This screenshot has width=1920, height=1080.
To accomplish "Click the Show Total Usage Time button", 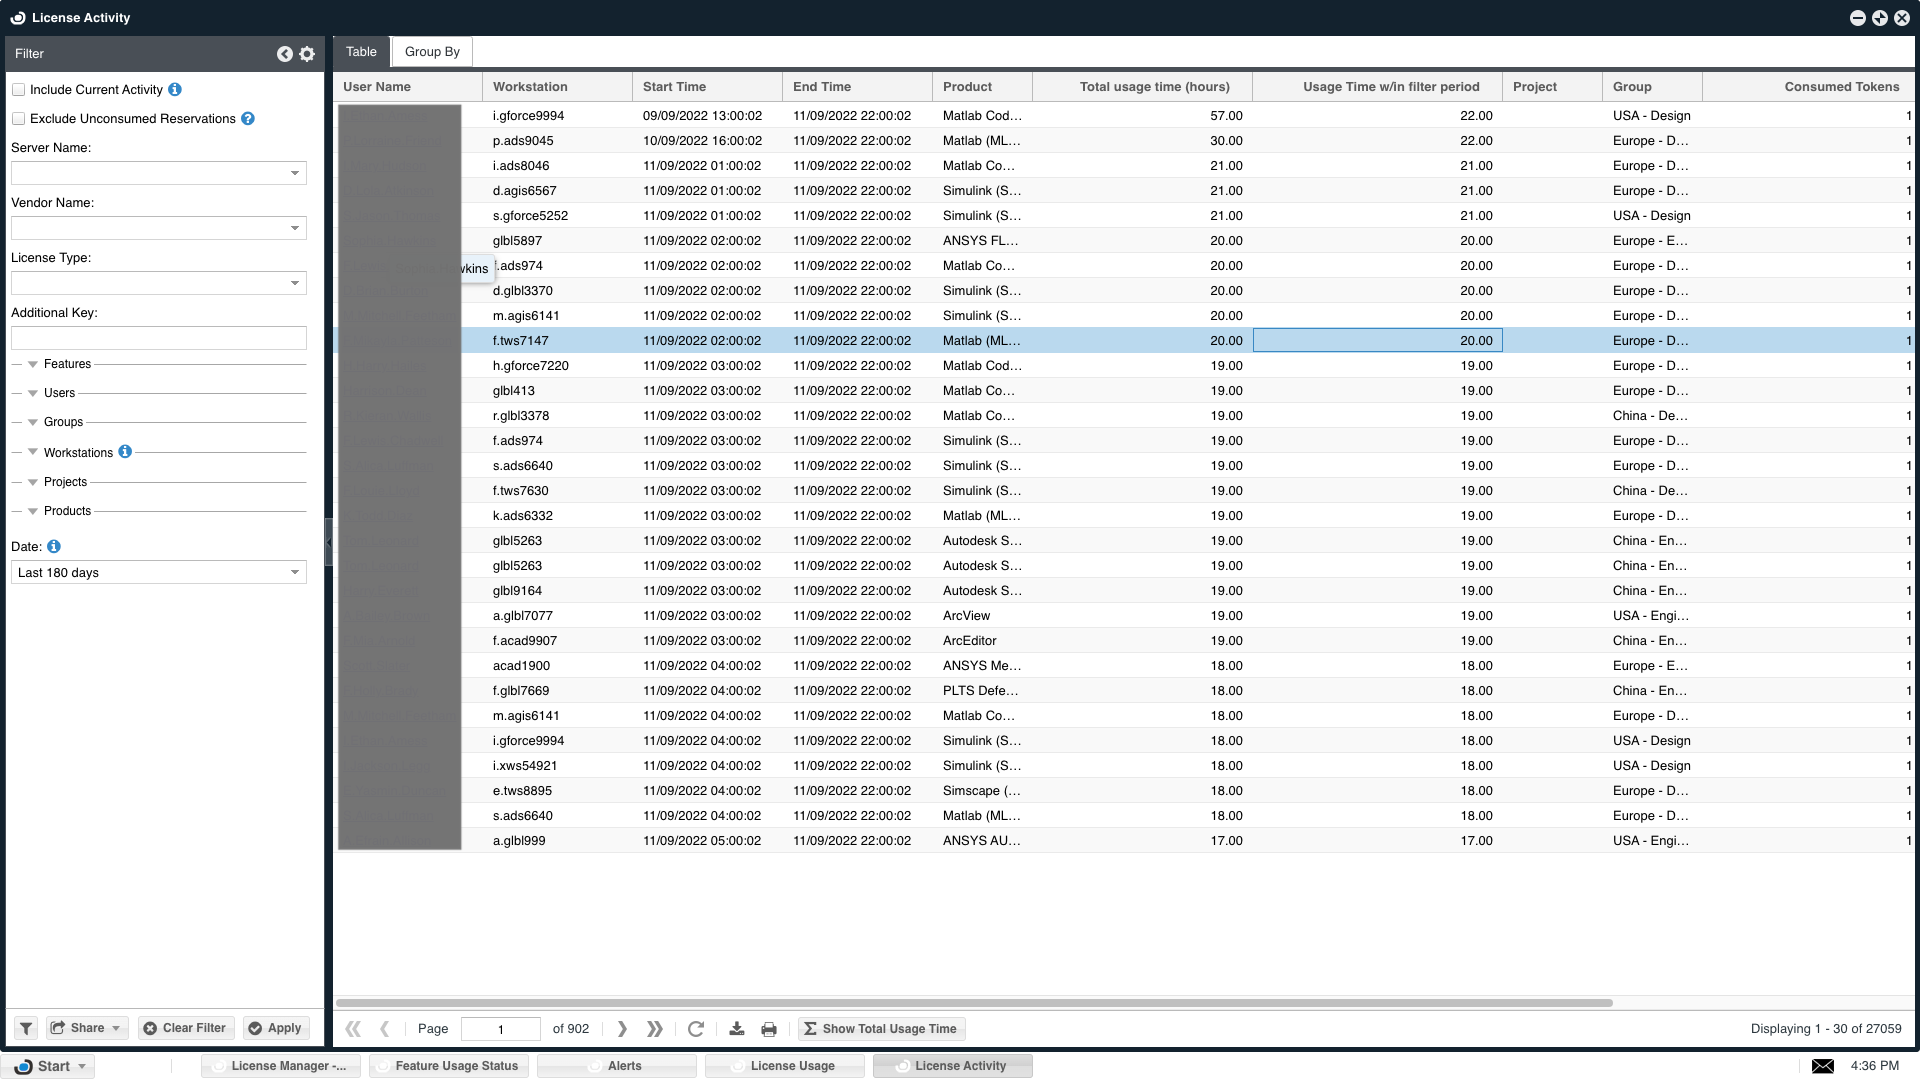I will (x=880, y=1028).
